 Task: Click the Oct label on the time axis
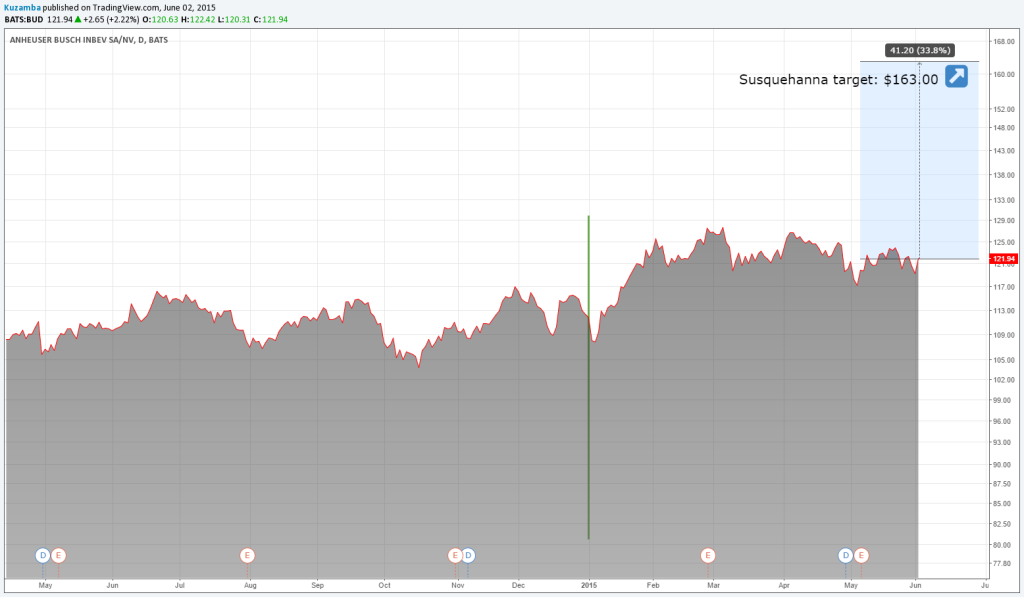pos(385,585)
